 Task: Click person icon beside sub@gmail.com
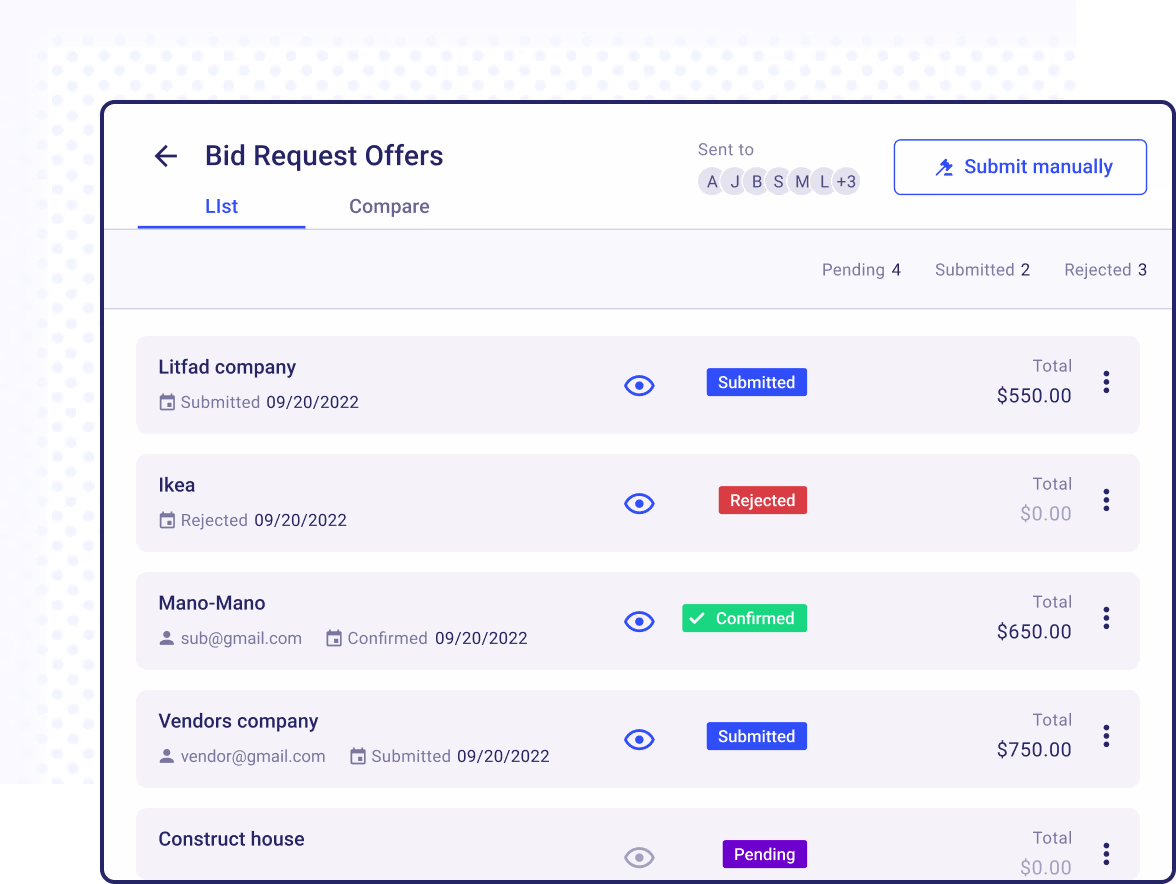coord(166,638)
